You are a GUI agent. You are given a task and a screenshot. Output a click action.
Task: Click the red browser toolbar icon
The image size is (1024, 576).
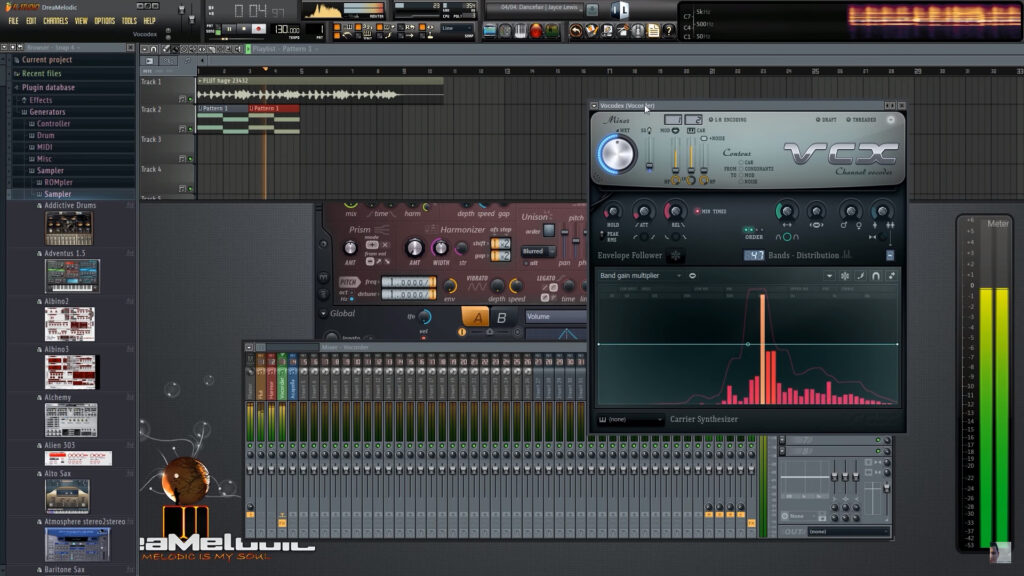pos(536,30)
